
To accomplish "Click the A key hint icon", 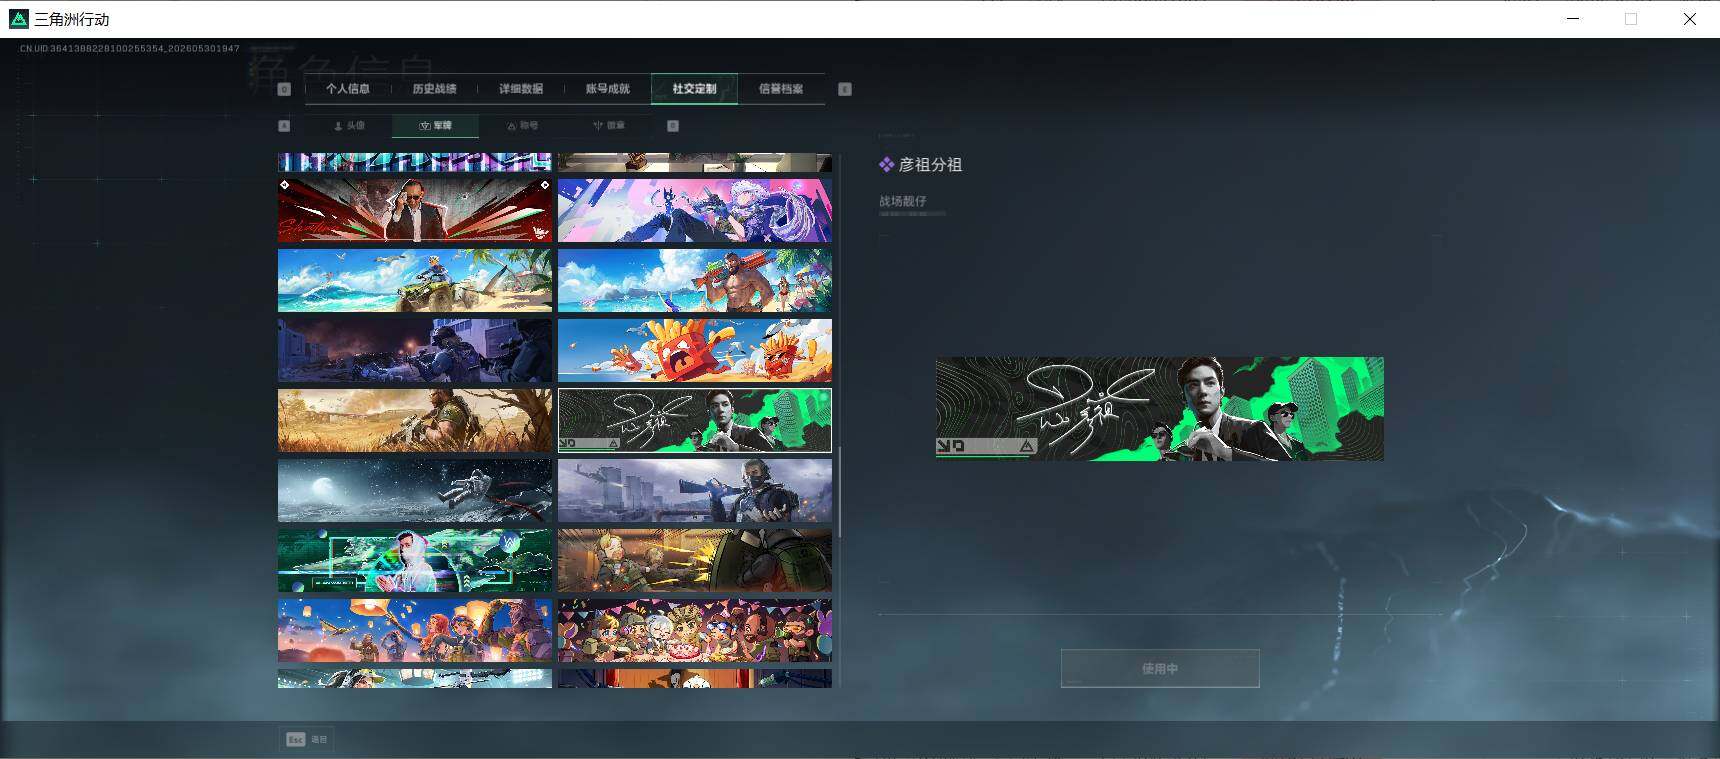I will tap(284, 126).
